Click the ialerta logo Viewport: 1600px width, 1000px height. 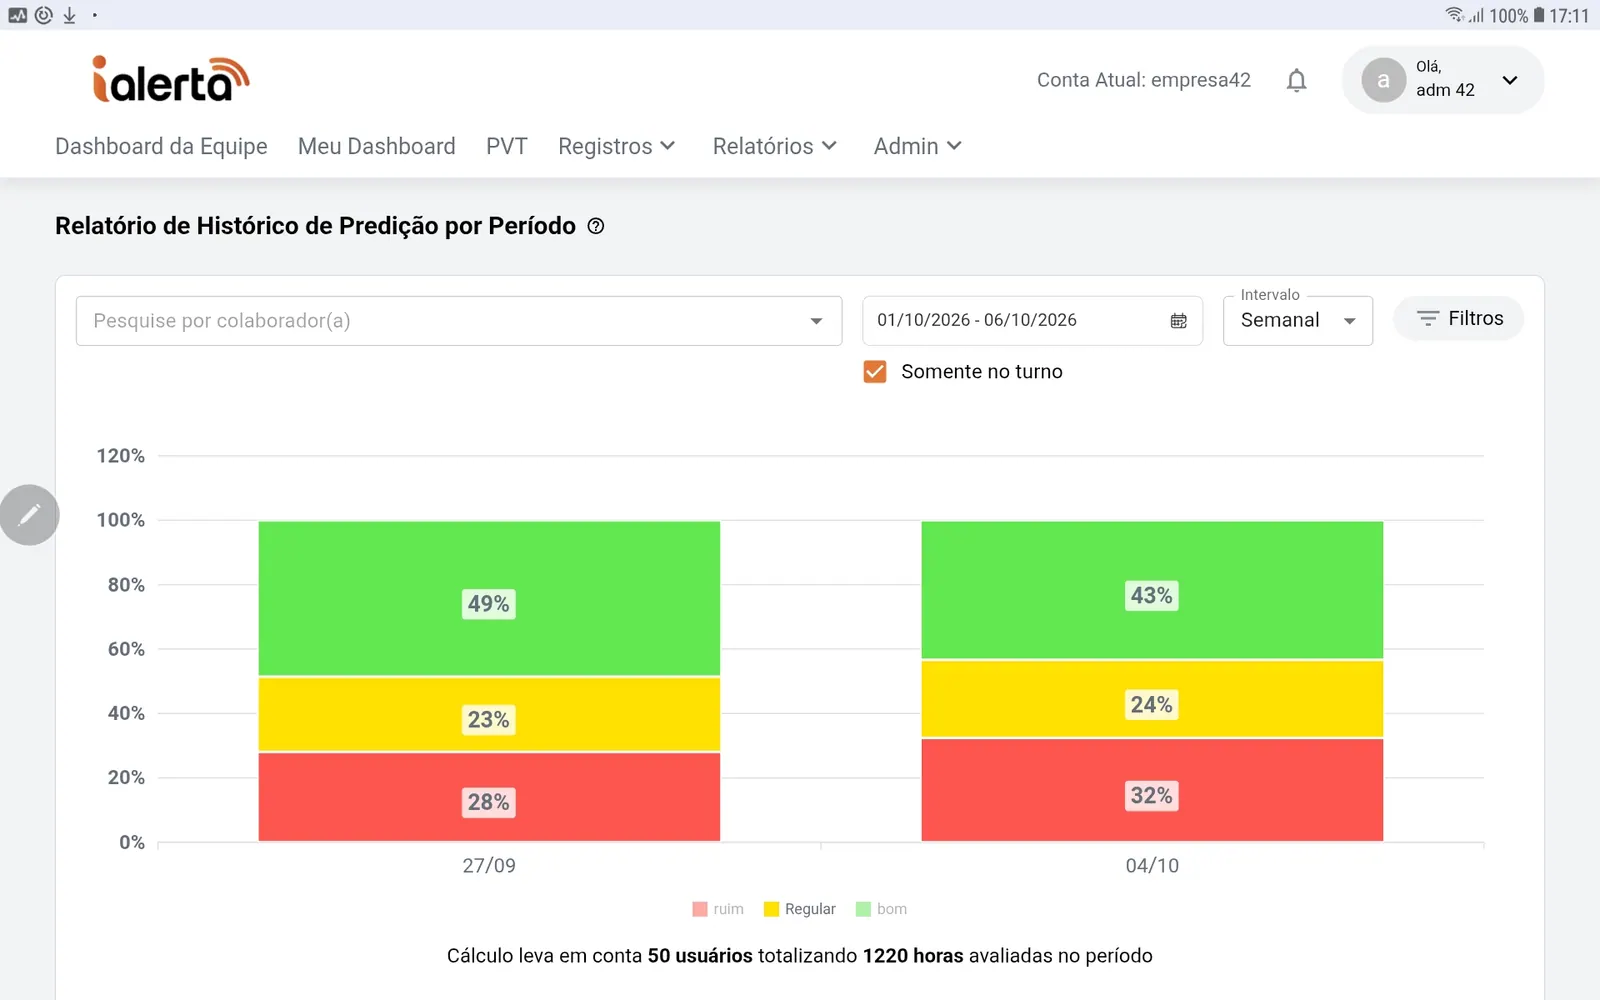point(170,79)
